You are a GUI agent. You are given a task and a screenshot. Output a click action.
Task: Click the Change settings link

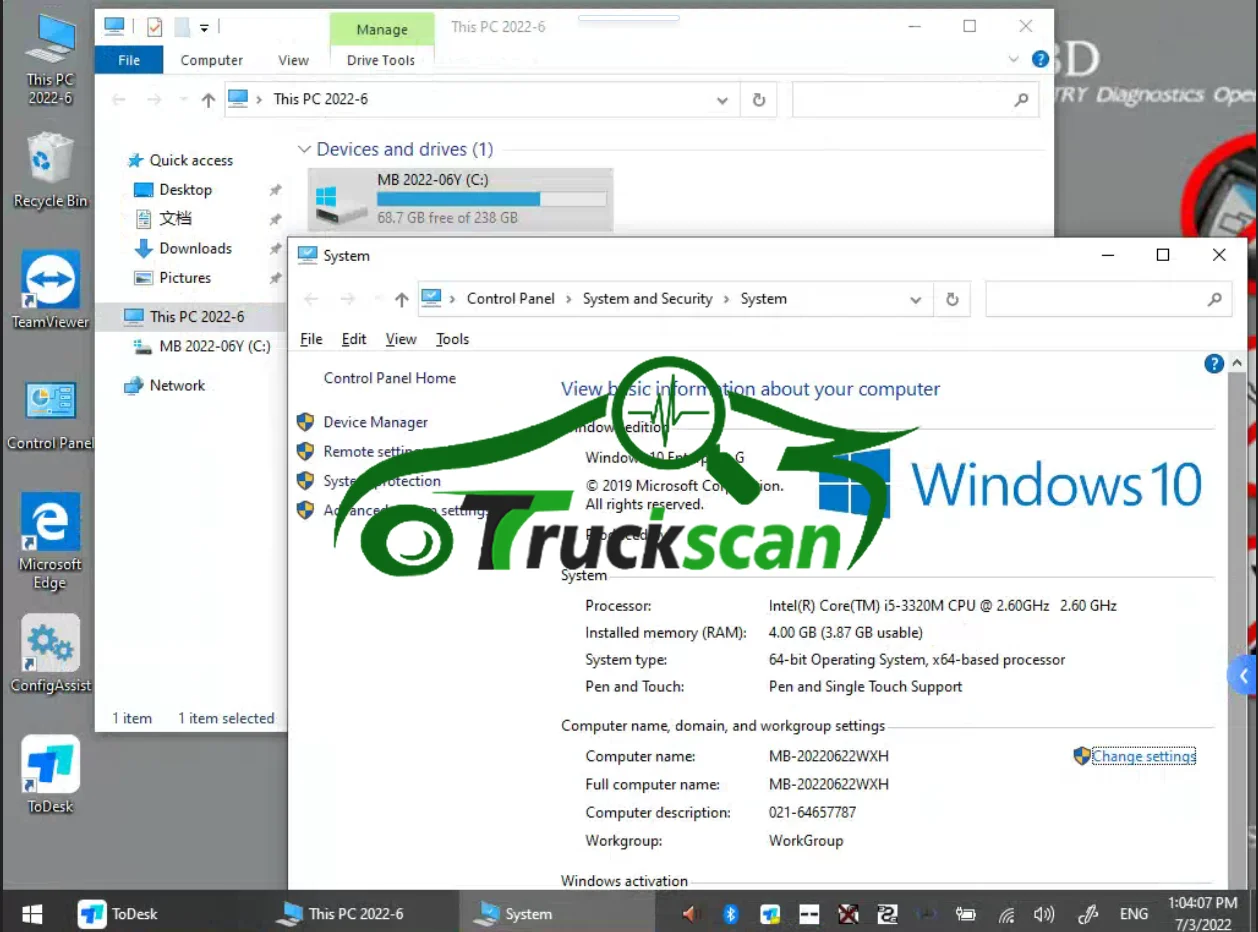click(x=1144, y=756)
